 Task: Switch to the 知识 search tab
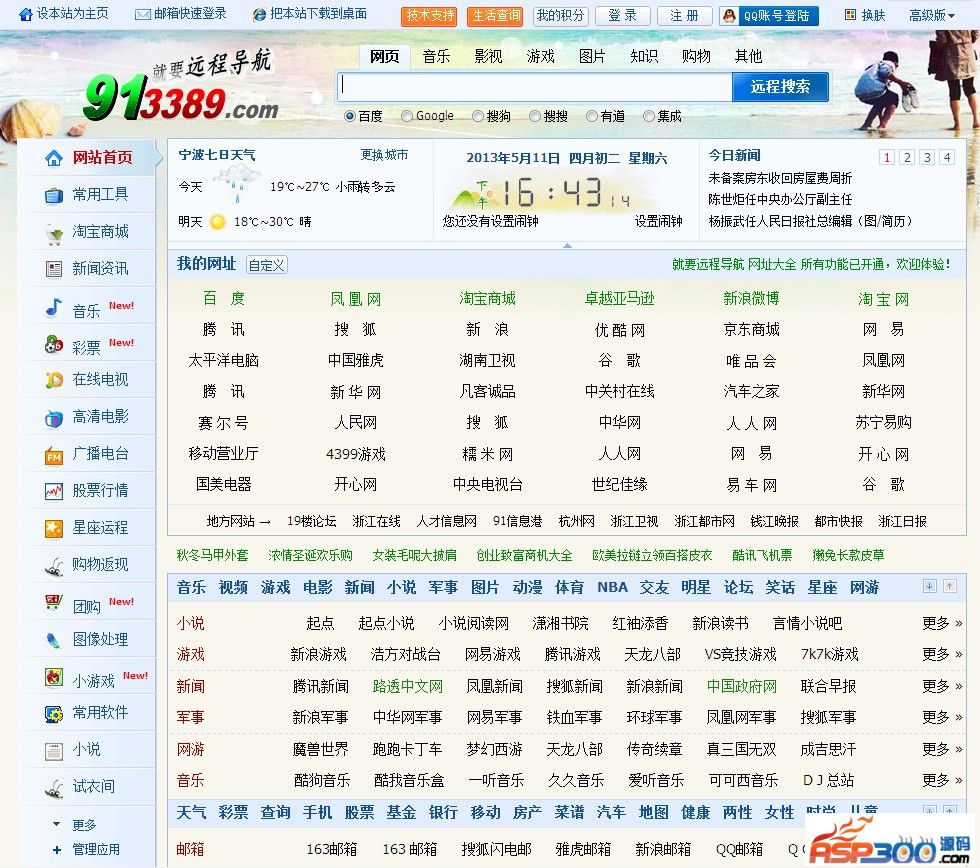644,57
